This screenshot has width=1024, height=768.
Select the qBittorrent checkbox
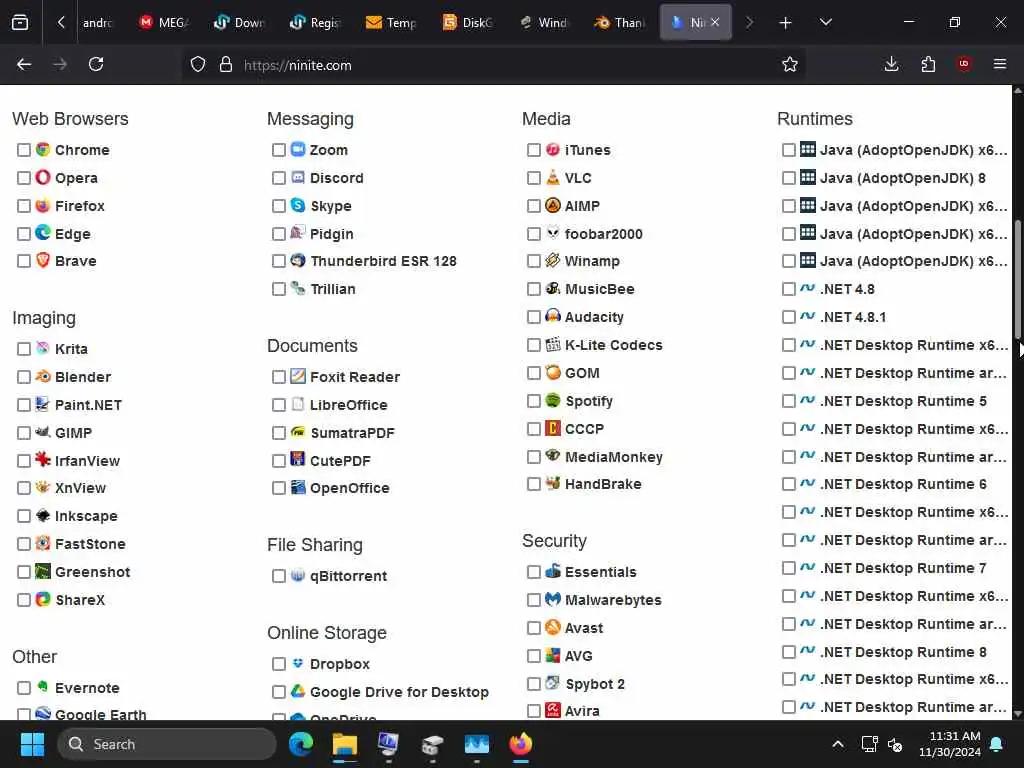(x=279, y=576)
